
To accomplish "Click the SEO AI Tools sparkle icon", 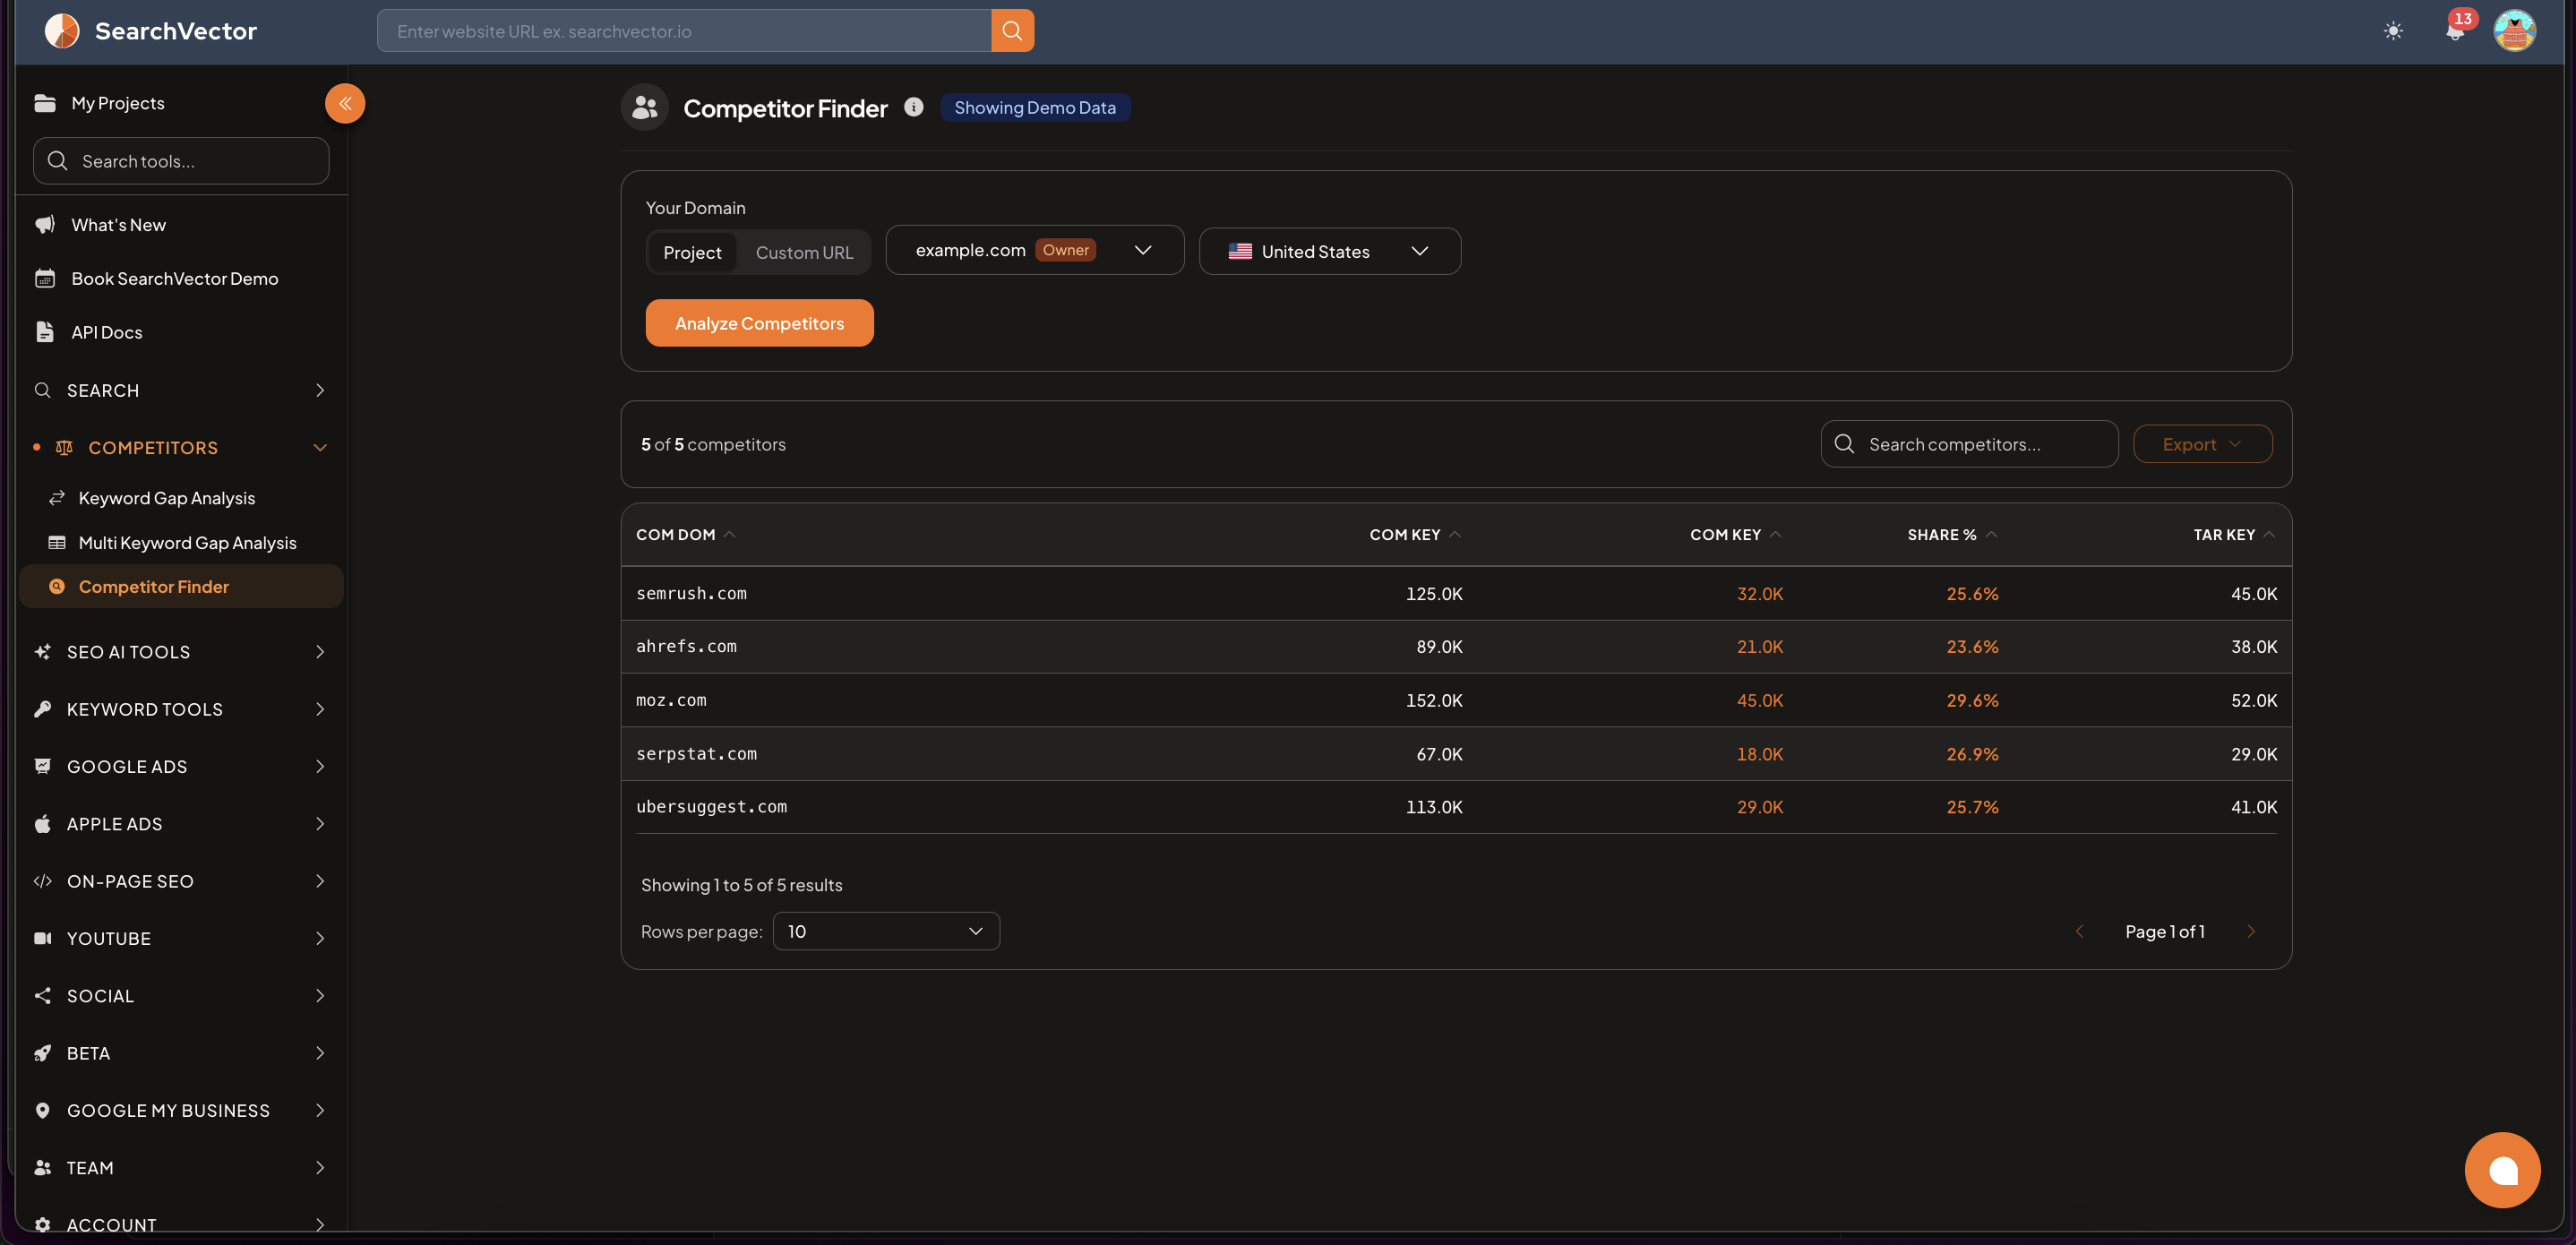I will click(x=43, y=652).
